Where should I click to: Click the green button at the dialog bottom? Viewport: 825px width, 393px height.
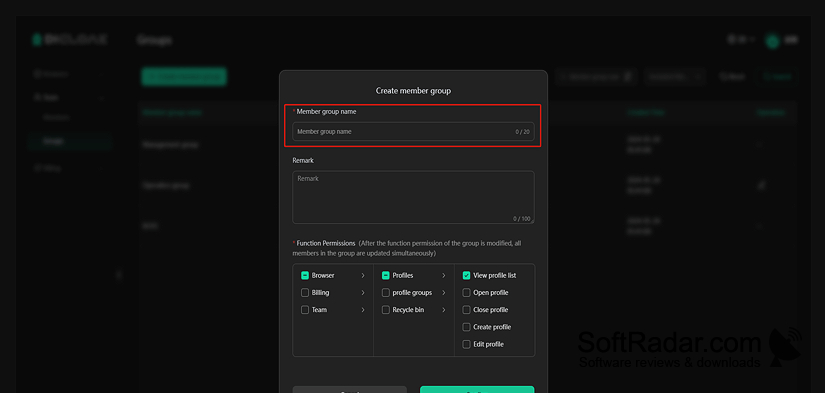point(477,389)
